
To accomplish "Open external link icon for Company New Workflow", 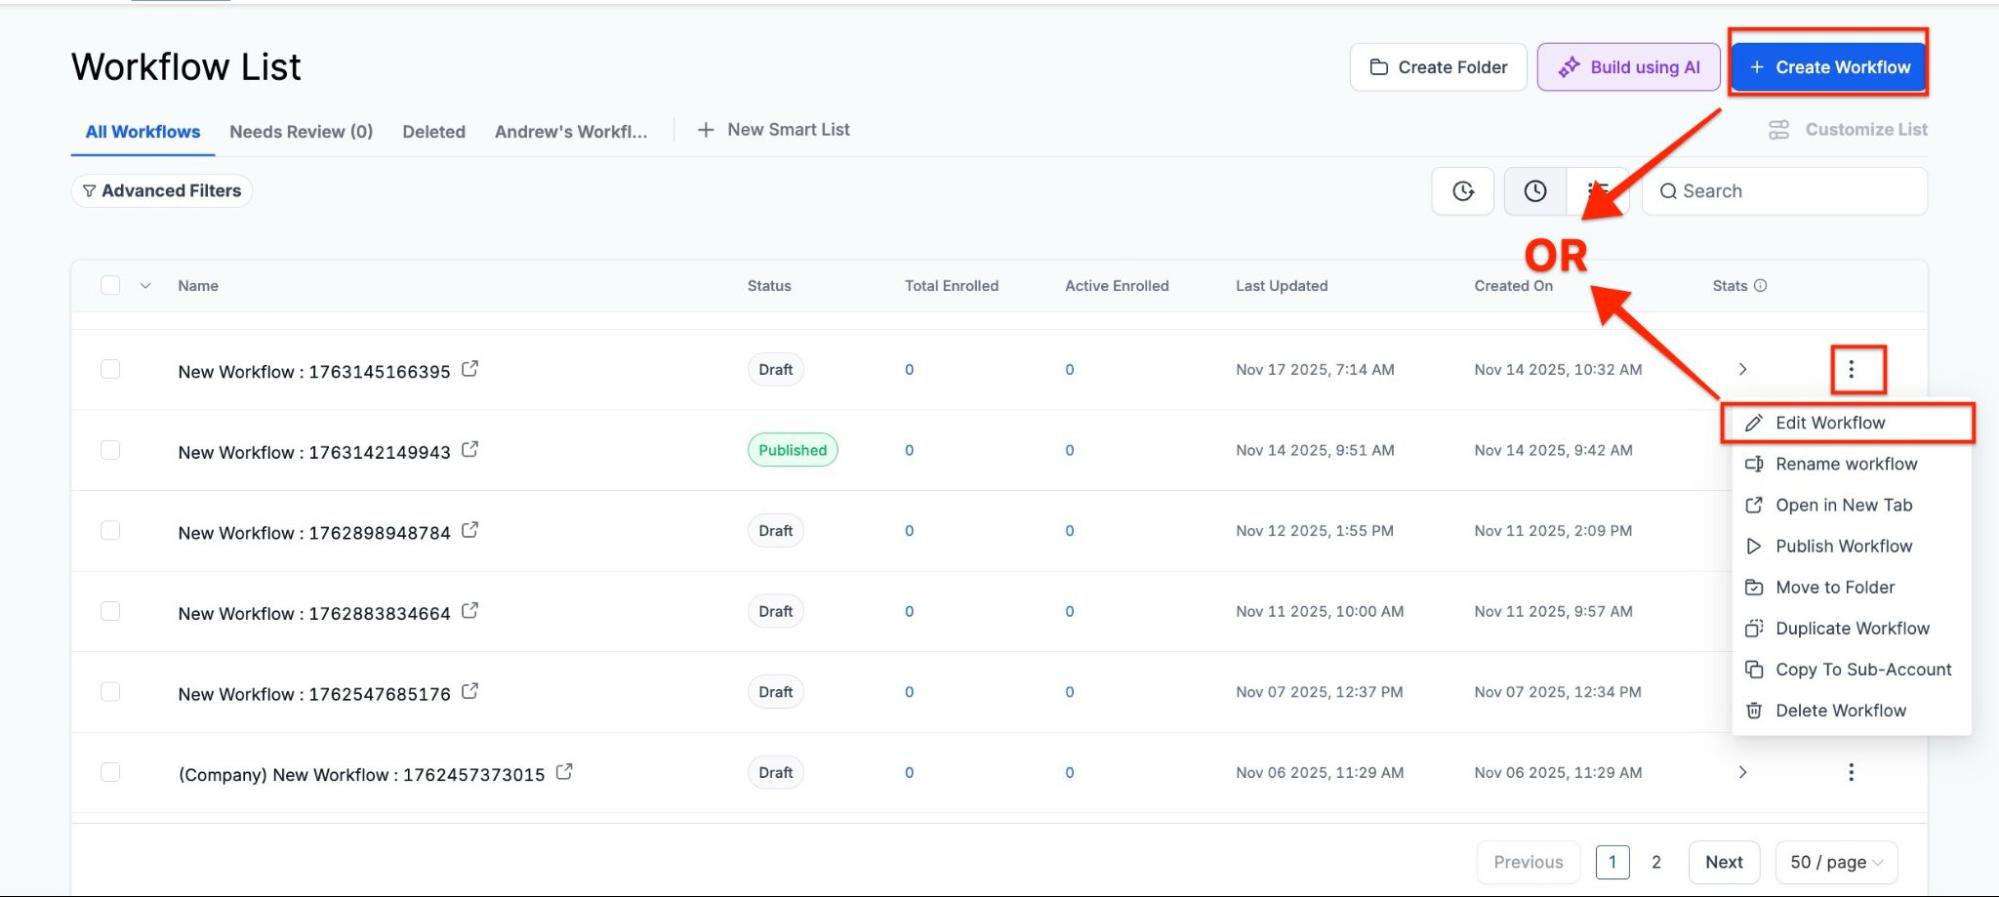I will coord(564,772).
